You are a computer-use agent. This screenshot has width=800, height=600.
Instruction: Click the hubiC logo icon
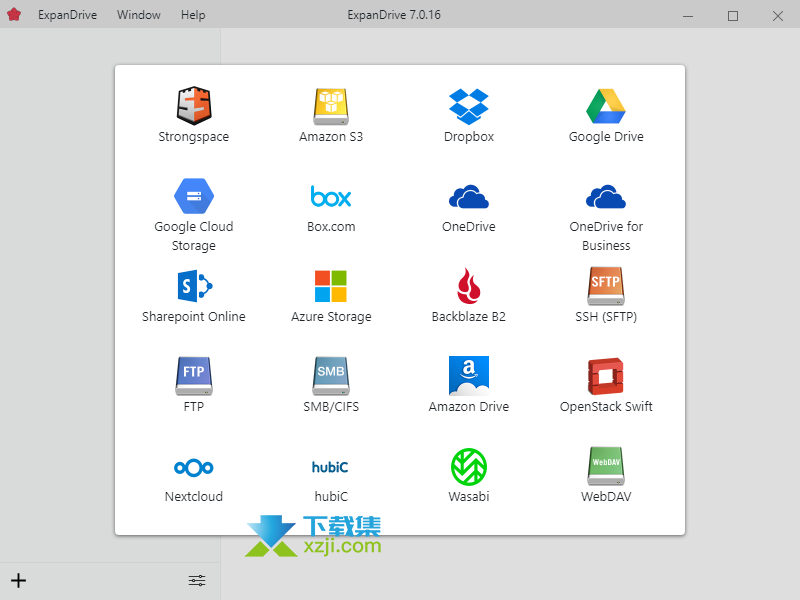click(x=330, y=467)
